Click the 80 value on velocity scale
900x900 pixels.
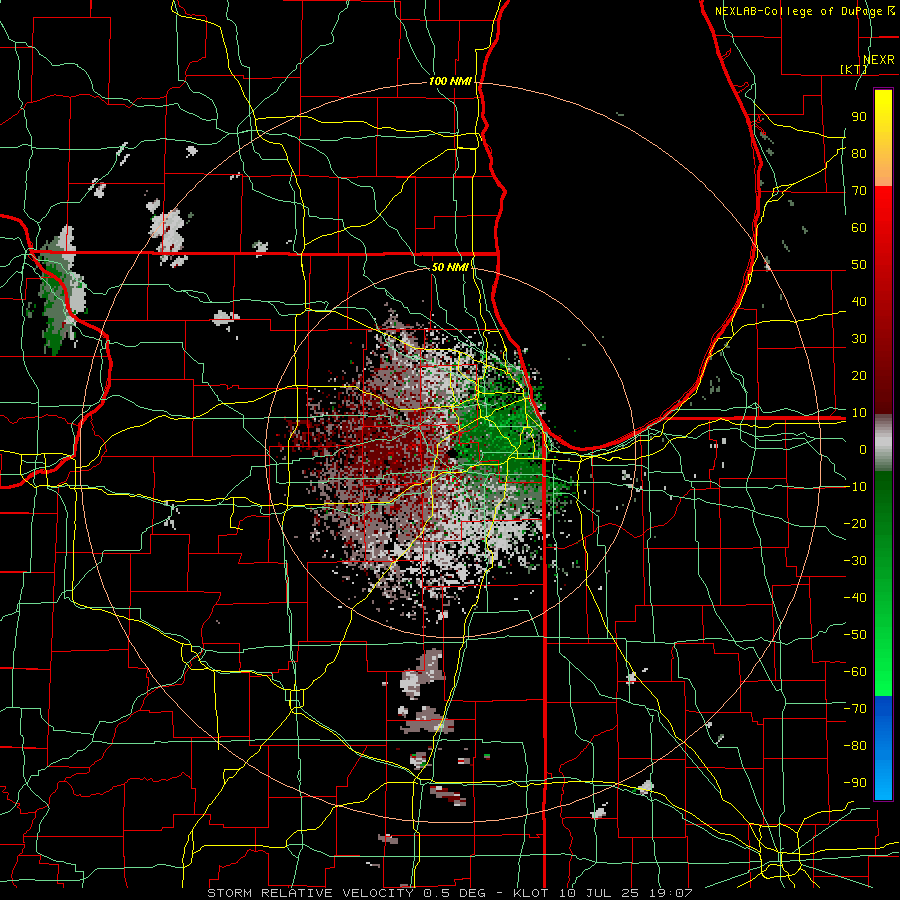click(859, 153)
